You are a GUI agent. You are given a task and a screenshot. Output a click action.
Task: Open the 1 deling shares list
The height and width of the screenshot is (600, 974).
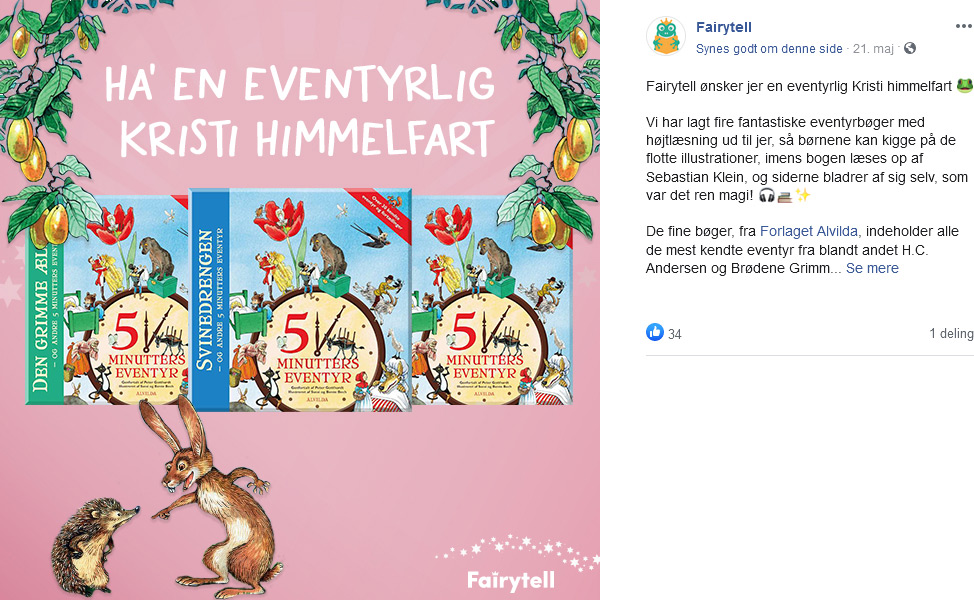tap(951, 334)
